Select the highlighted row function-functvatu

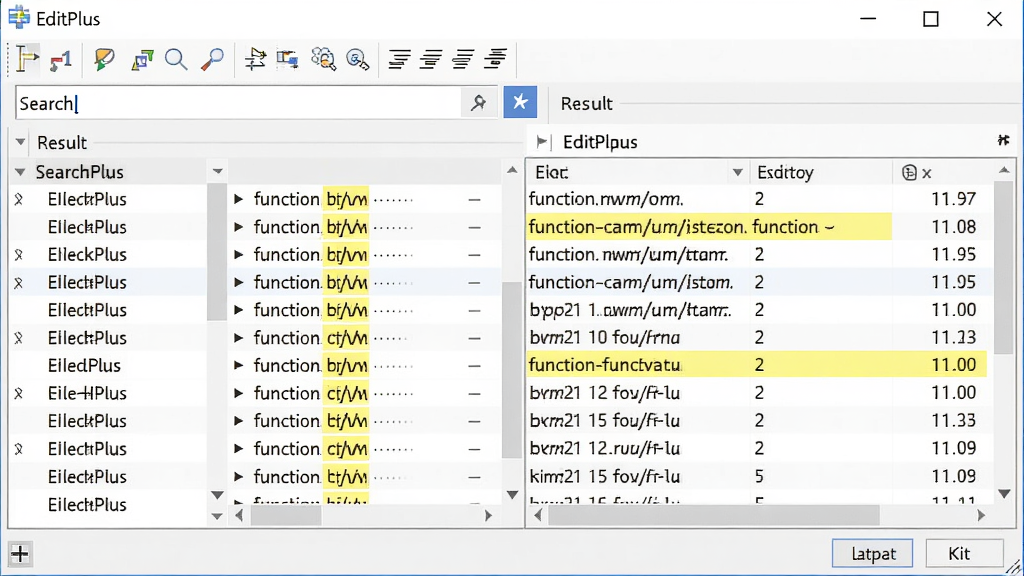point(756,364)
